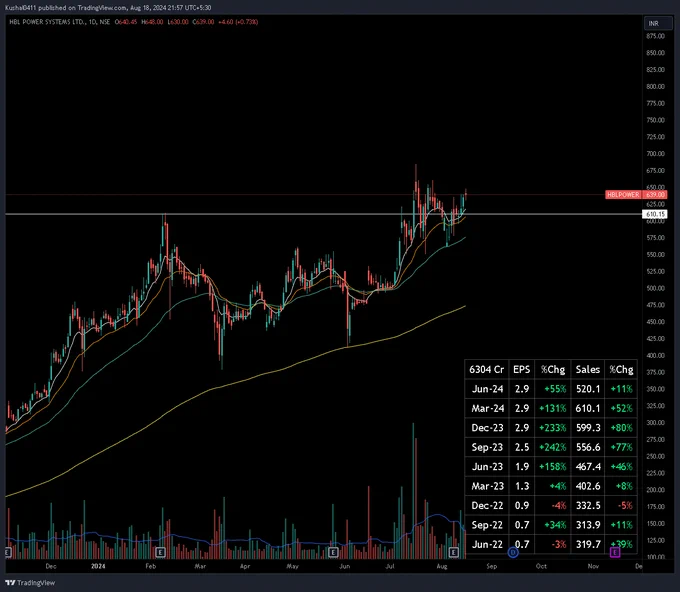Image resolution: width=680 pixels, height=592 pixels.
Task: Click the 'Mar-23' row label
Action: point(487,486)
